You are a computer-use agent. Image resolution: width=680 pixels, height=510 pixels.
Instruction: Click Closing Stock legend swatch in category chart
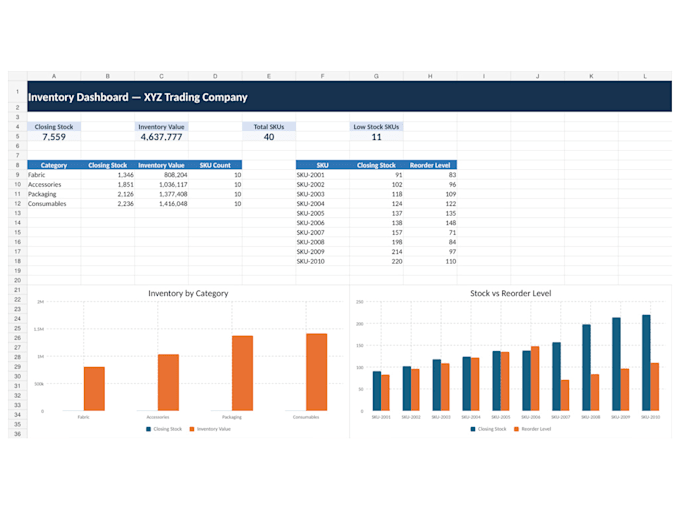click(148, 429)
